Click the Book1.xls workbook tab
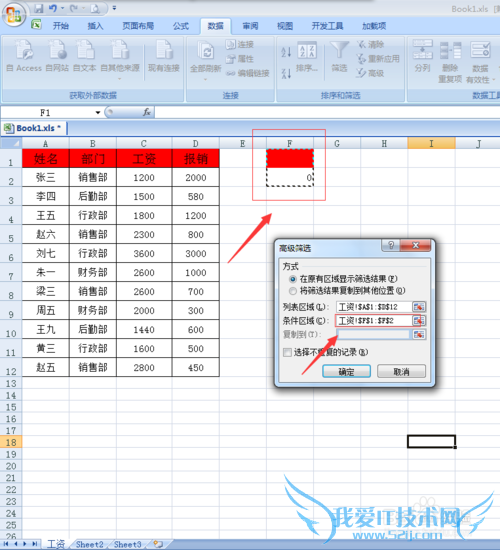 pos(34,128)
